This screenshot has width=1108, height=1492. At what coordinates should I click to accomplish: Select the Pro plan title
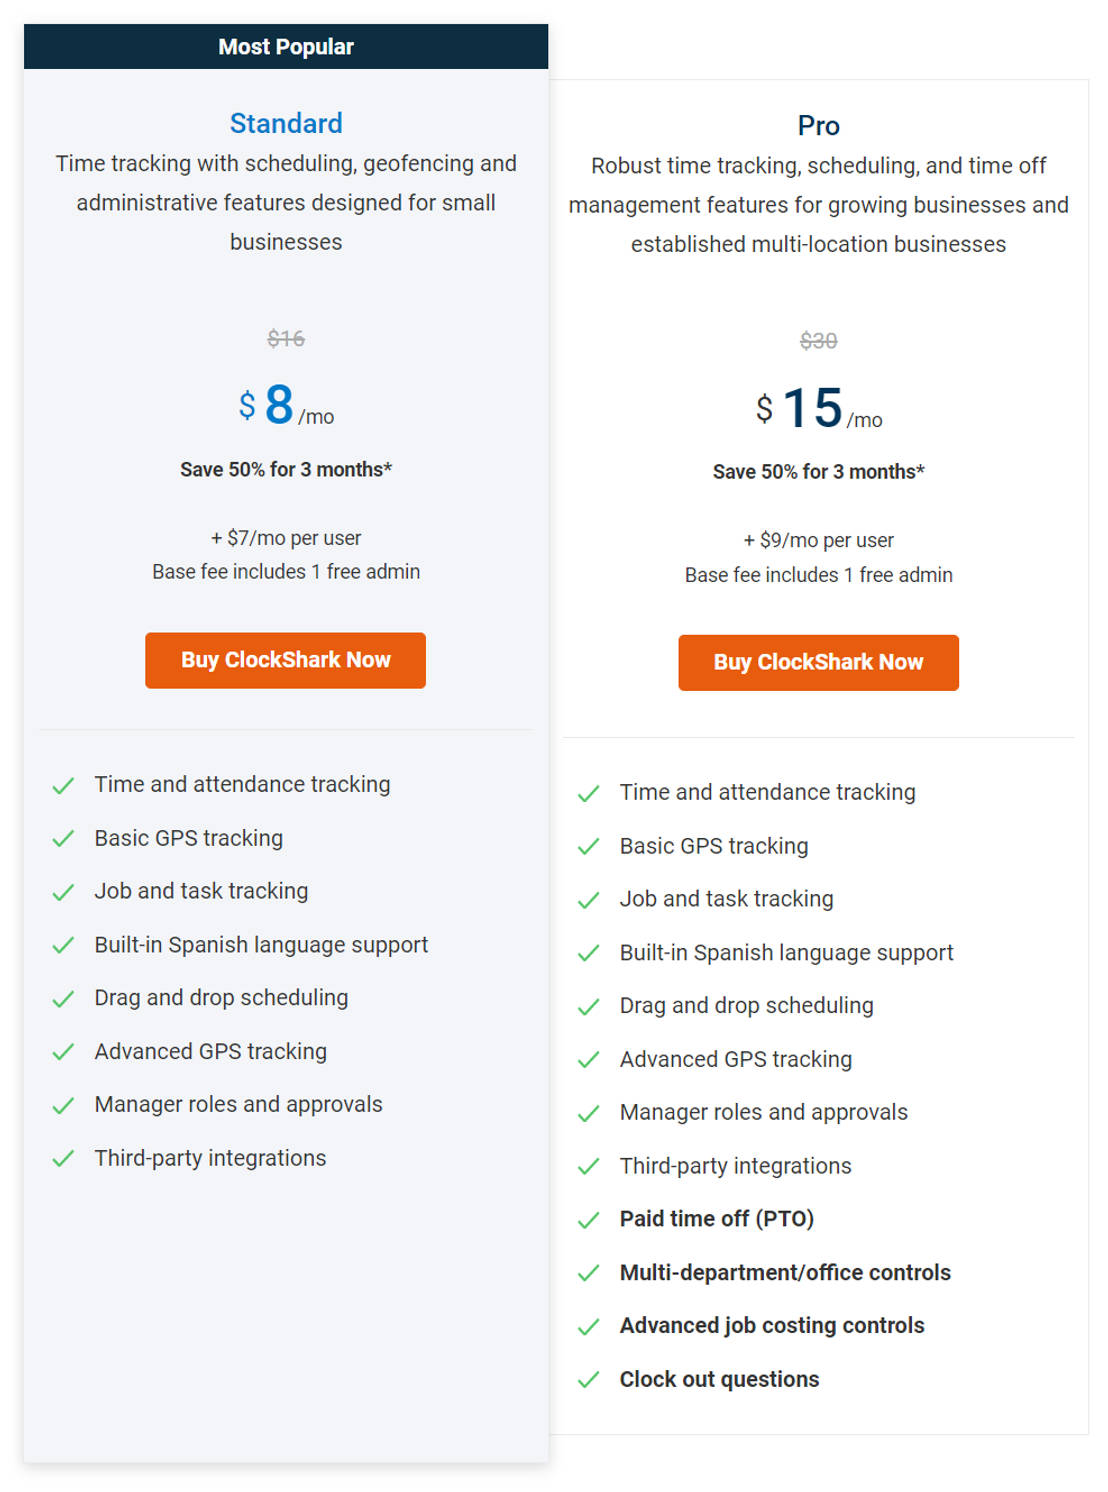tap(818, 126)
